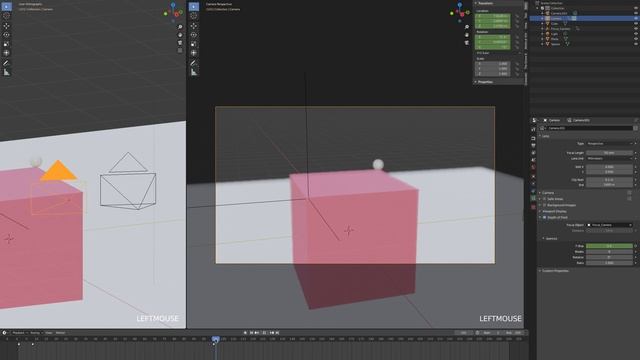The height and width of the screenshot is (360, 640).
Task: Click the green F-Stop value field
Action: pos(609,246)
